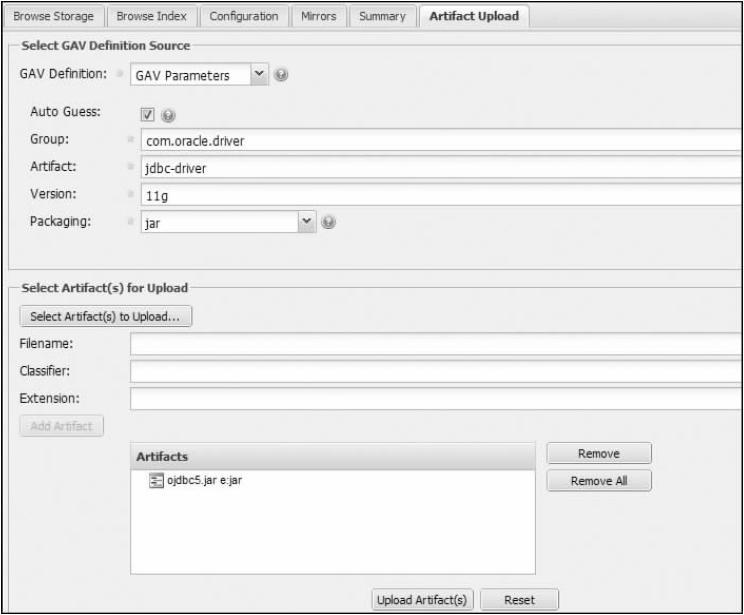This screenshot has width=744, height=615.
Task: Click the Classifier text field
Action: click(436, 371)
